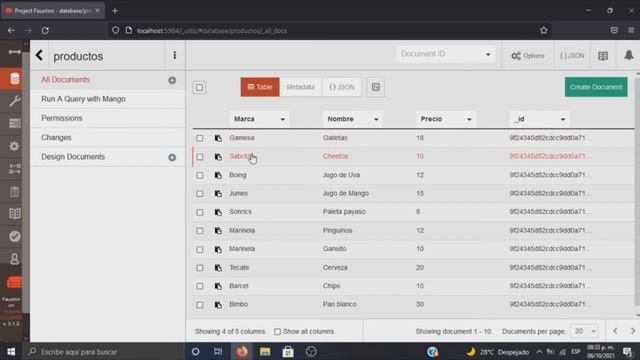Open a new browser tab

point(115,11)
